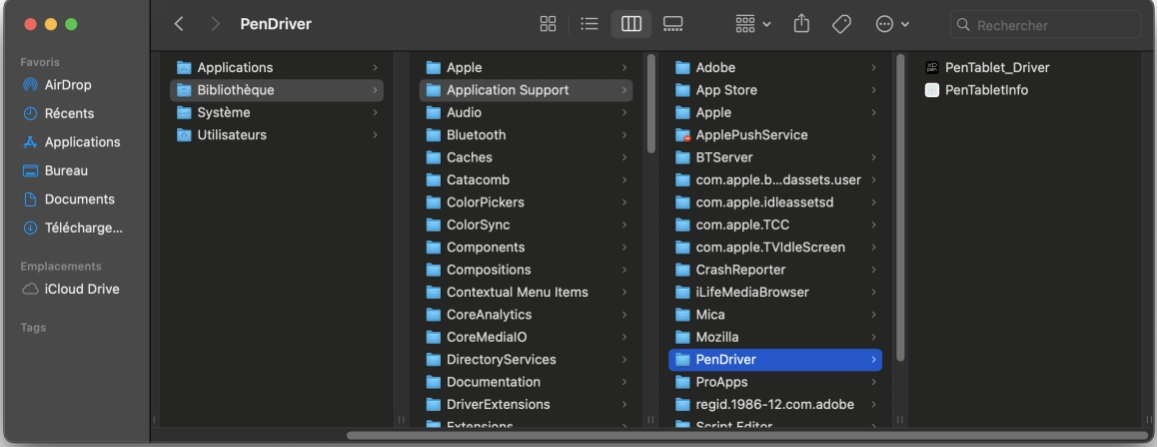Screen dimensions: 1158x447
Task: Select Documents in the Favoris sidebar
Action: point(79,199)
